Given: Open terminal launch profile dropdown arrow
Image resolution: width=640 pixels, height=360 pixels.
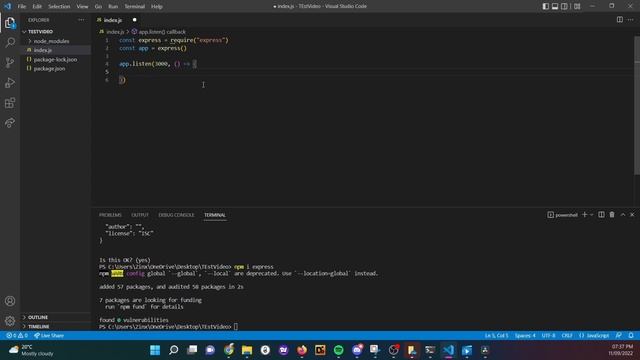Looking at the screenshot, I should click(x=591, y=215).
